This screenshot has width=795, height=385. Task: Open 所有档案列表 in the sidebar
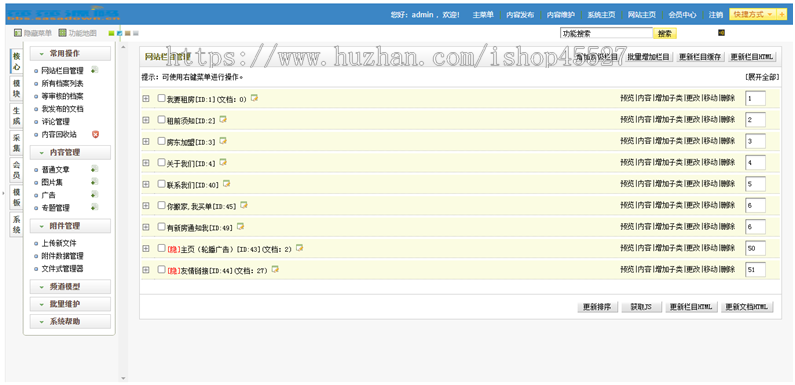(62, 83)
